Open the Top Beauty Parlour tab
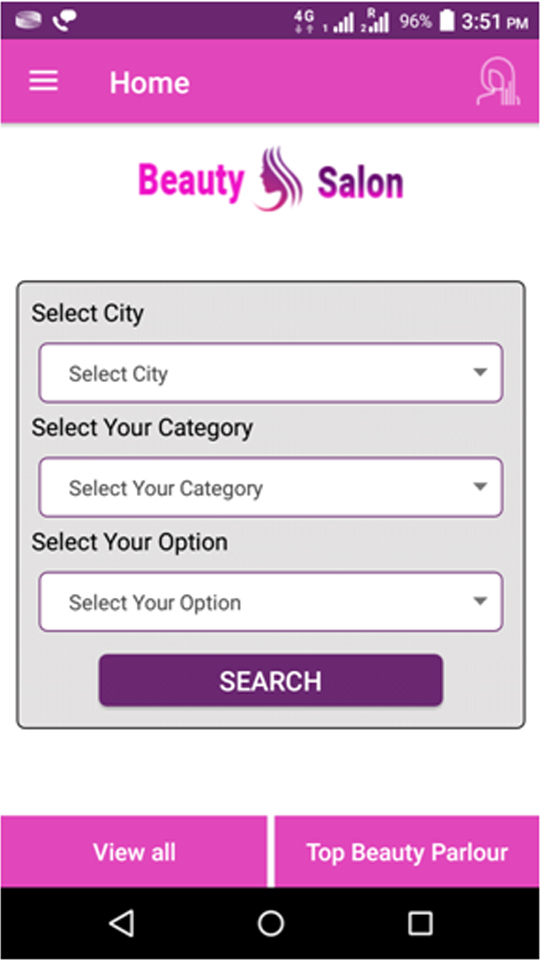 (x=407, y=852)
